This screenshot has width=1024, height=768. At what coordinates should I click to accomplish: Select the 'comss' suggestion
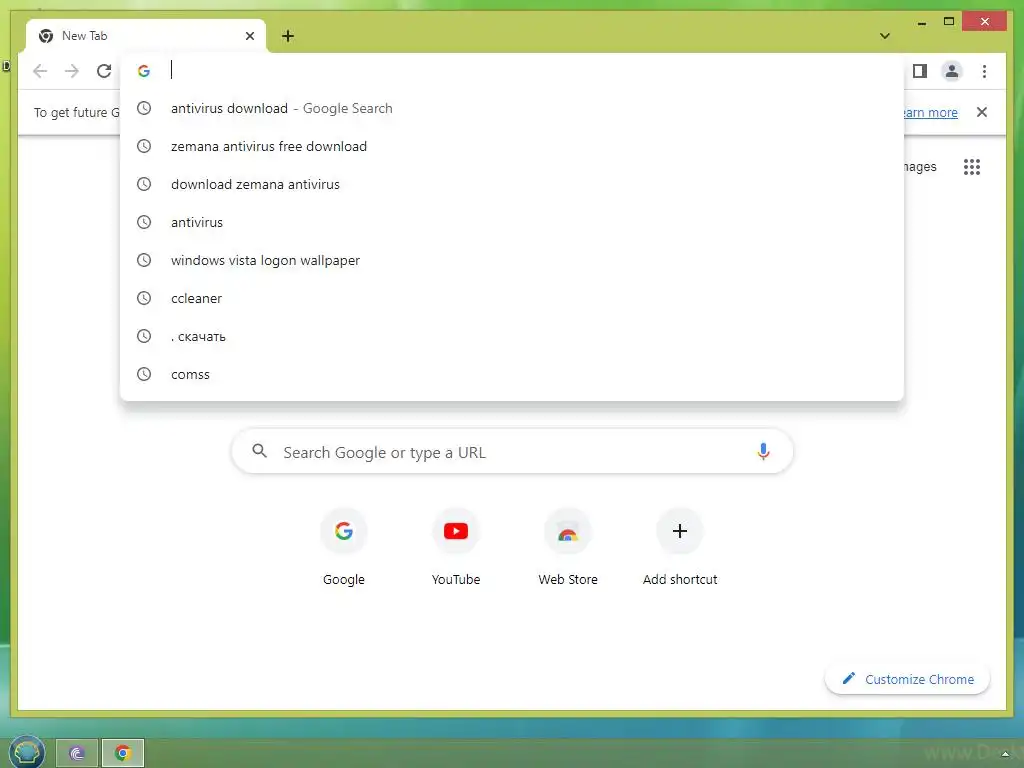[512, 374]
